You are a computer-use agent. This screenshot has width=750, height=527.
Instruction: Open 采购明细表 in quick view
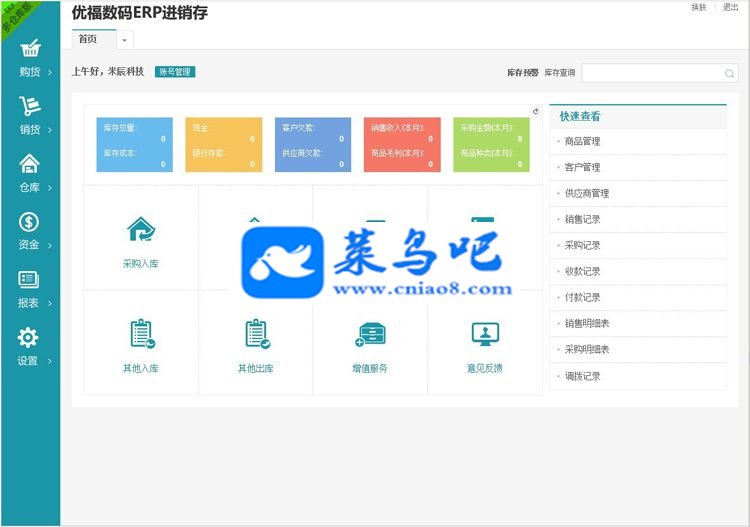coord(638,350)
